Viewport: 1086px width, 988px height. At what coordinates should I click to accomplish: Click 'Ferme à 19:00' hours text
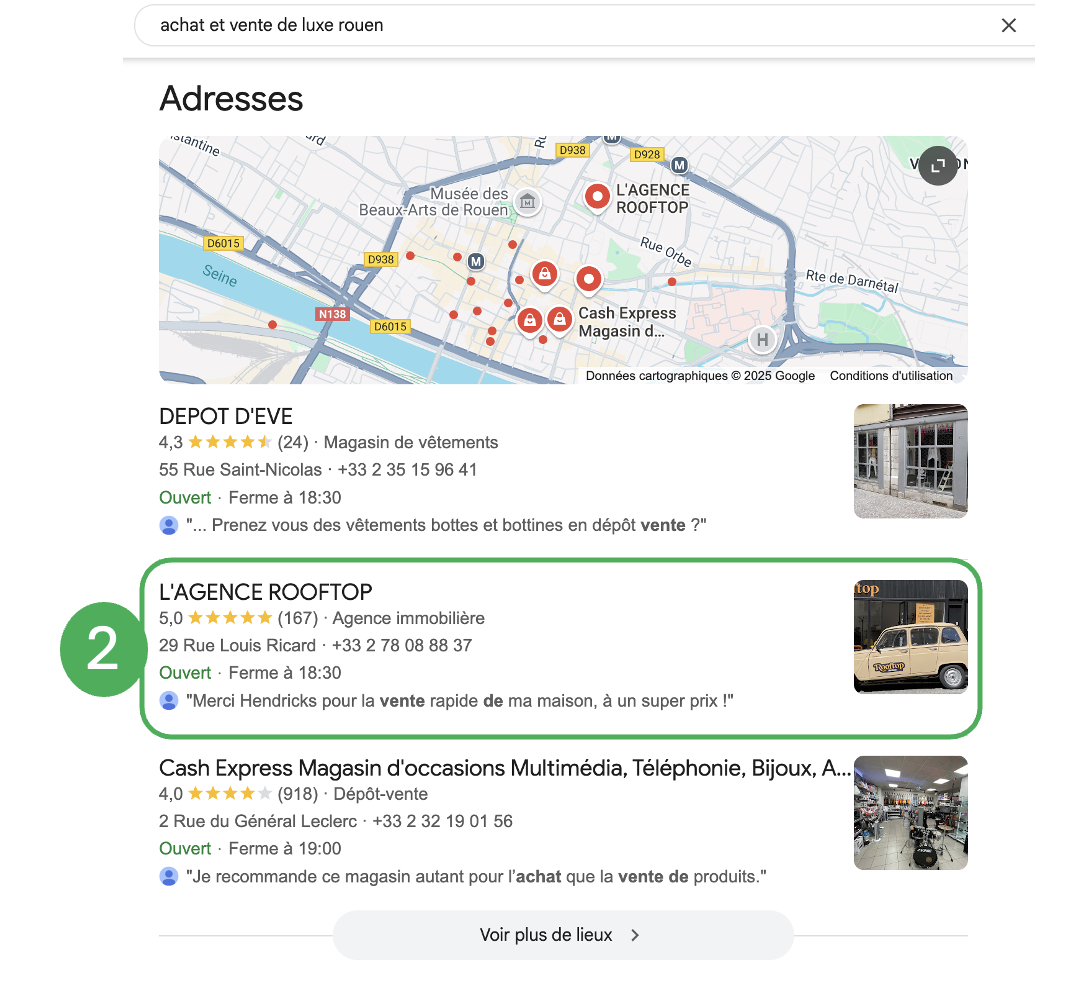[x=285, y=849]
